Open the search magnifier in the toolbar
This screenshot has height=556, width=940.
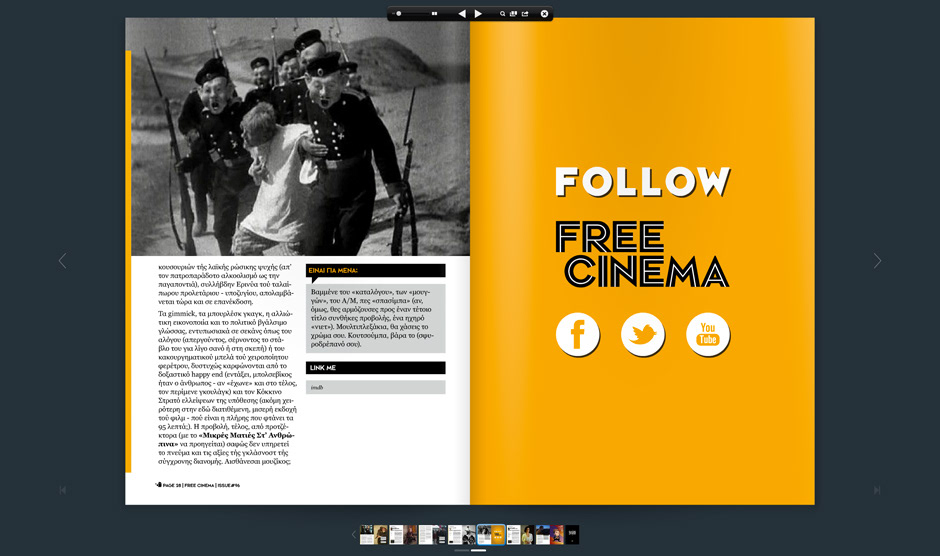502,14
